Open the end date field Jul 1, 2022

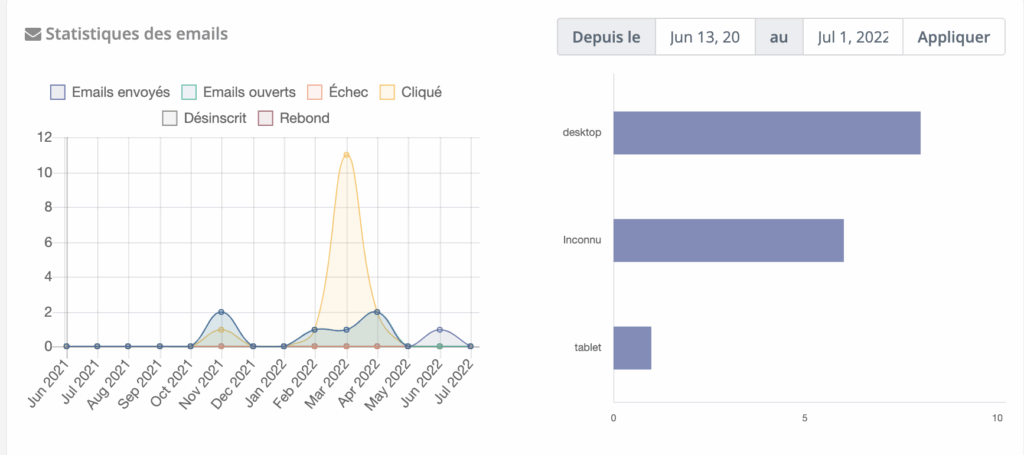[x=853, y=37]
